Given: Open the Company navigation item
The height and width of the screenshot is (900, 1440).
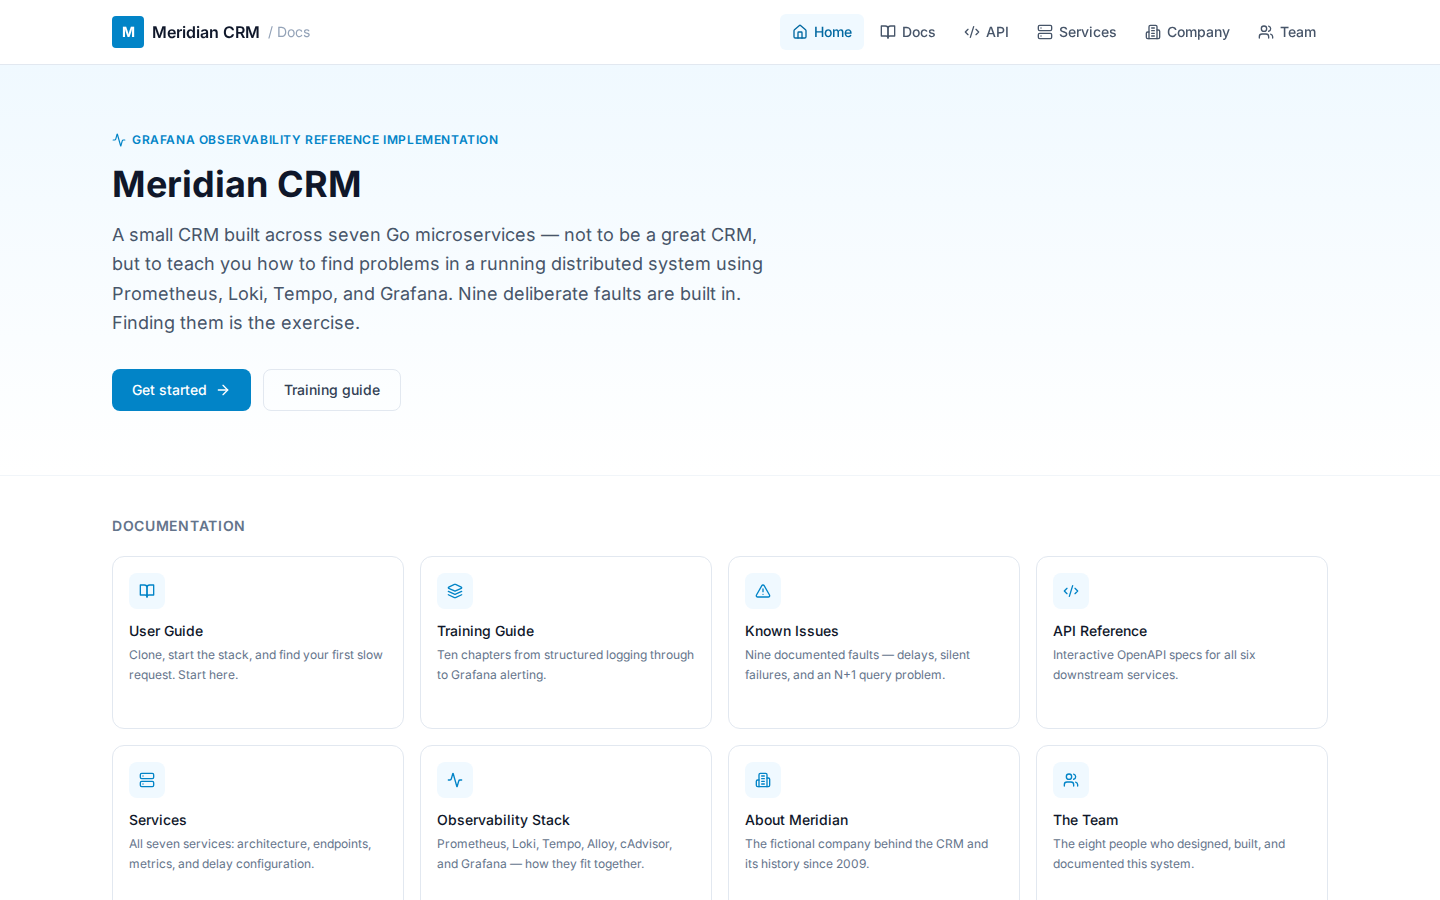Looking at the screenshot, I should (1187, 32).
